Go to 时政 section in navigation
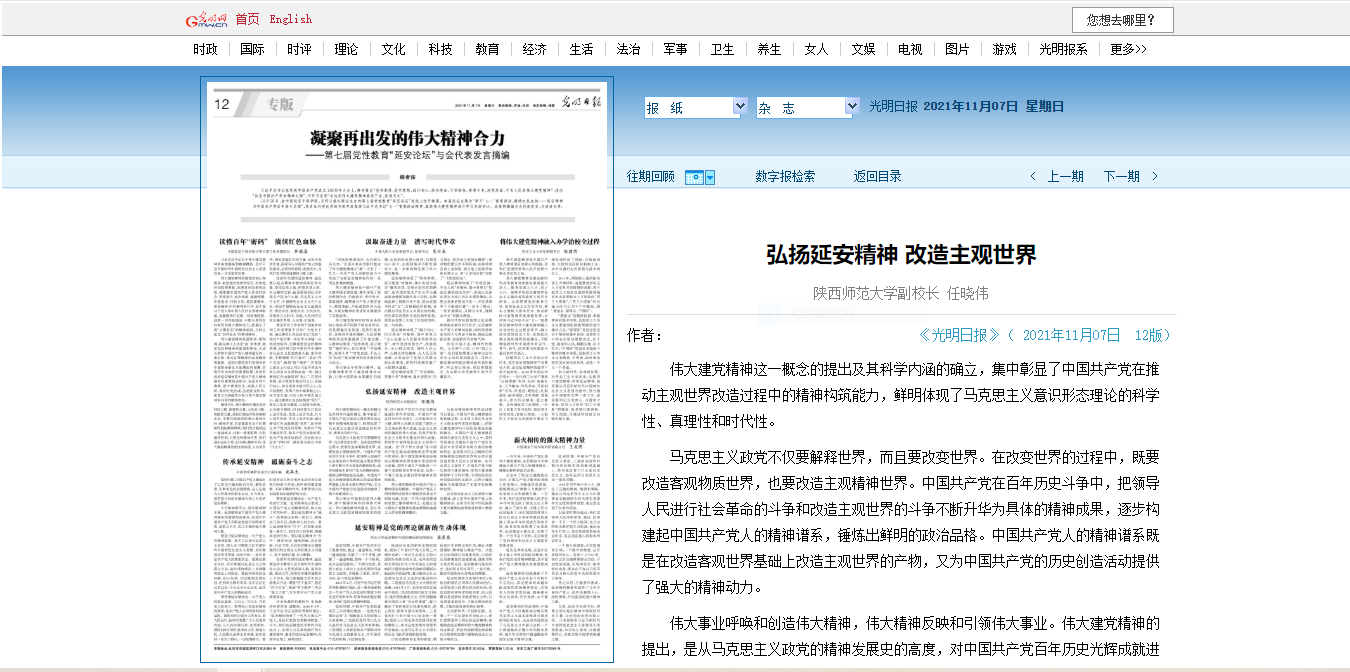This screenshot has width=1350, height=672. coord(205,49)
